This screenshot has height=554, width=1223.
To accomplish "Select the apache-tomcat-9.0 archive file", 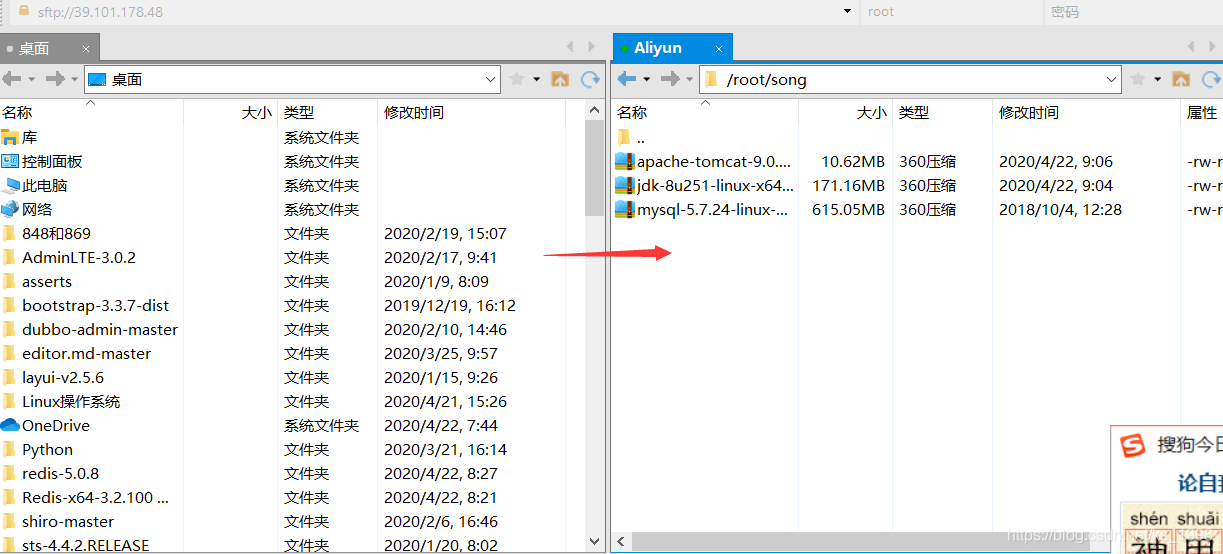I will (713, 161).
